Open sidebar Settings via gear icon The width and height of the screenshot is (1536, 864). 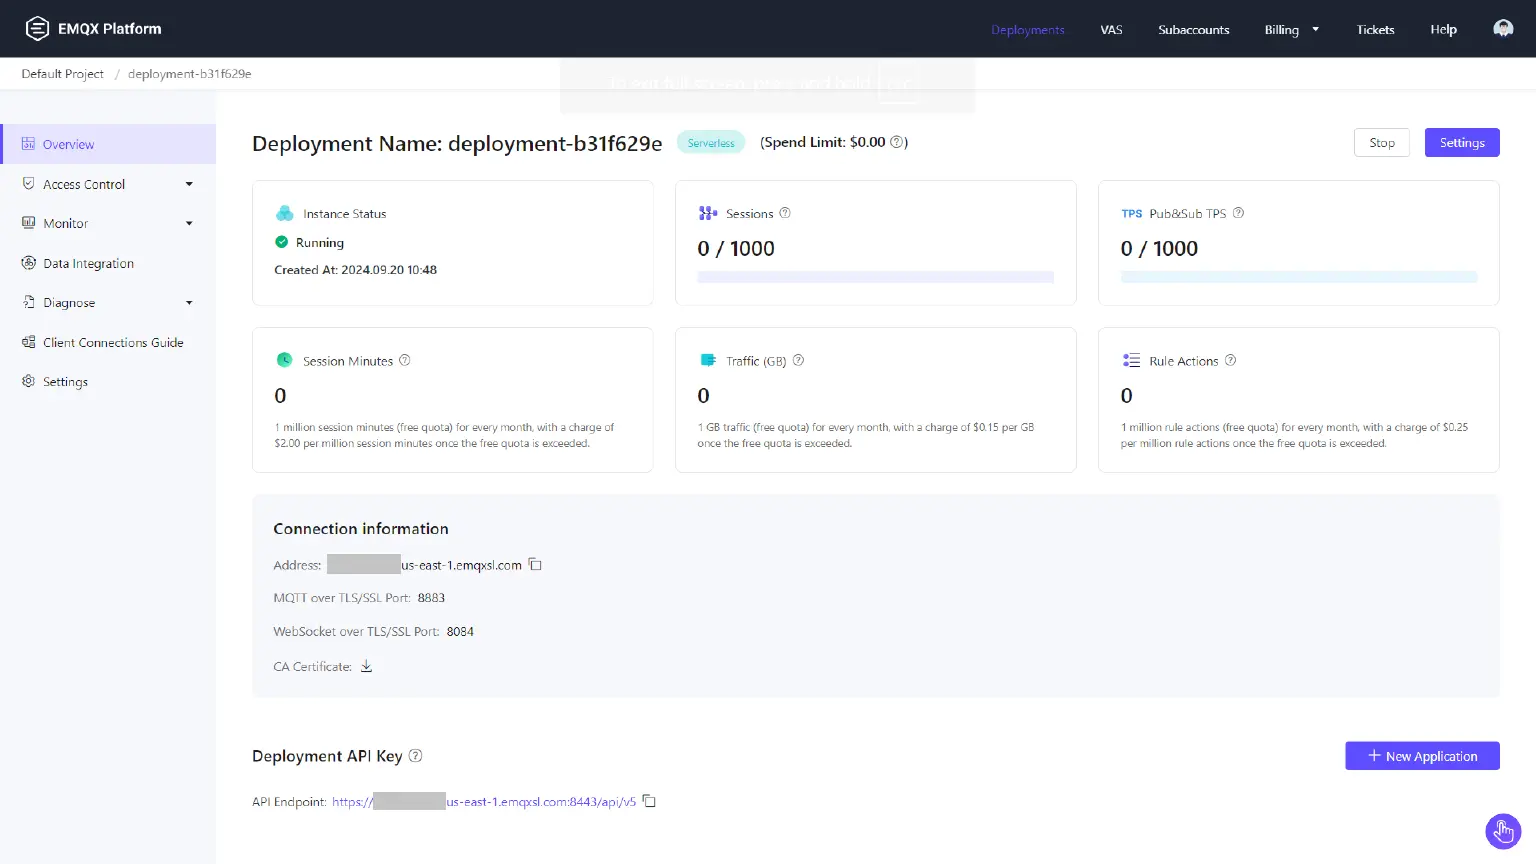click(x=29, y=381)
